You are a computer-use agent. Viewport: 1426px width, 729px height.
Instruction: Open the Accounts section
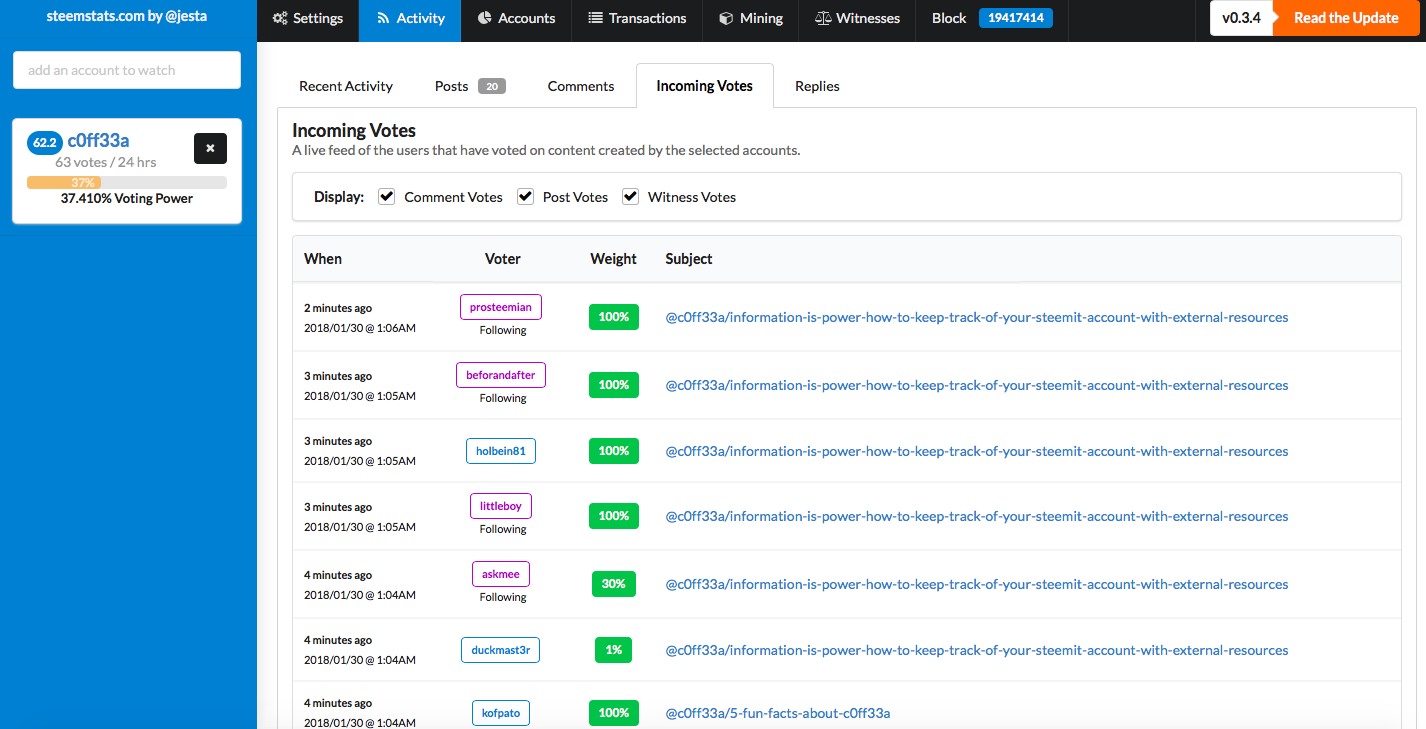coord(516,18)
